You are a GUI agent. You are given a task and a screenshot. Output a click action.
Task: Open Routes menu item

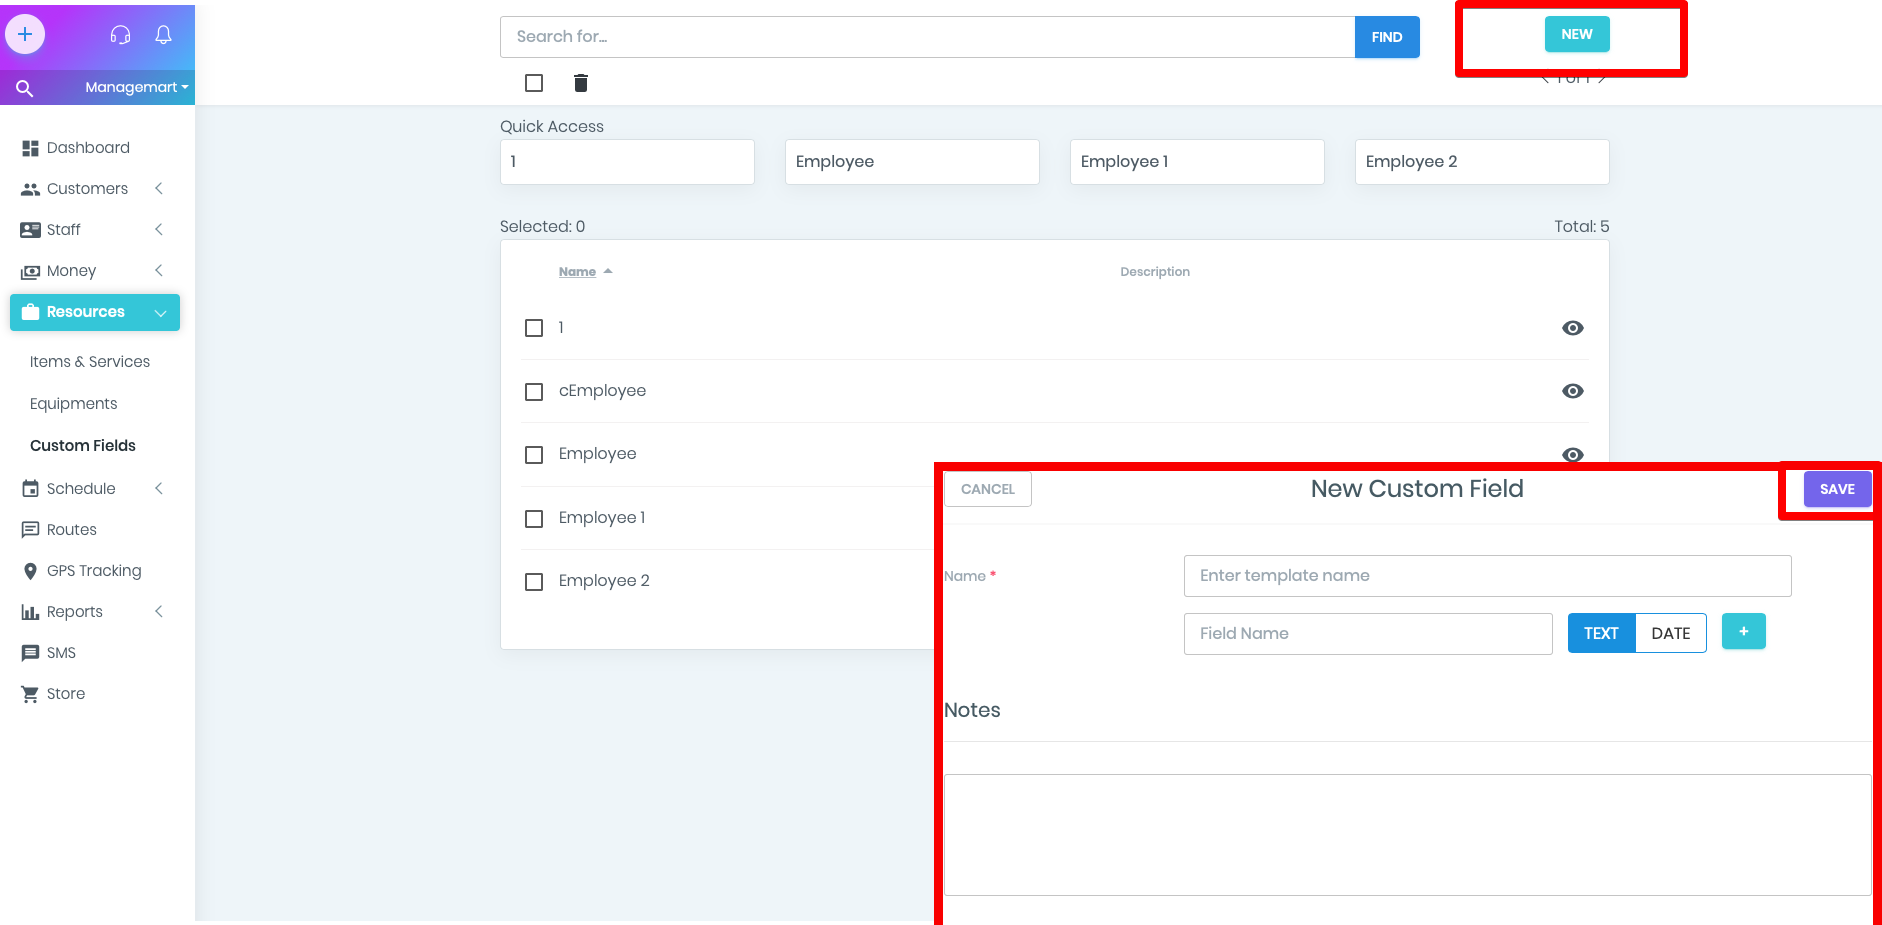coord(72,530)
